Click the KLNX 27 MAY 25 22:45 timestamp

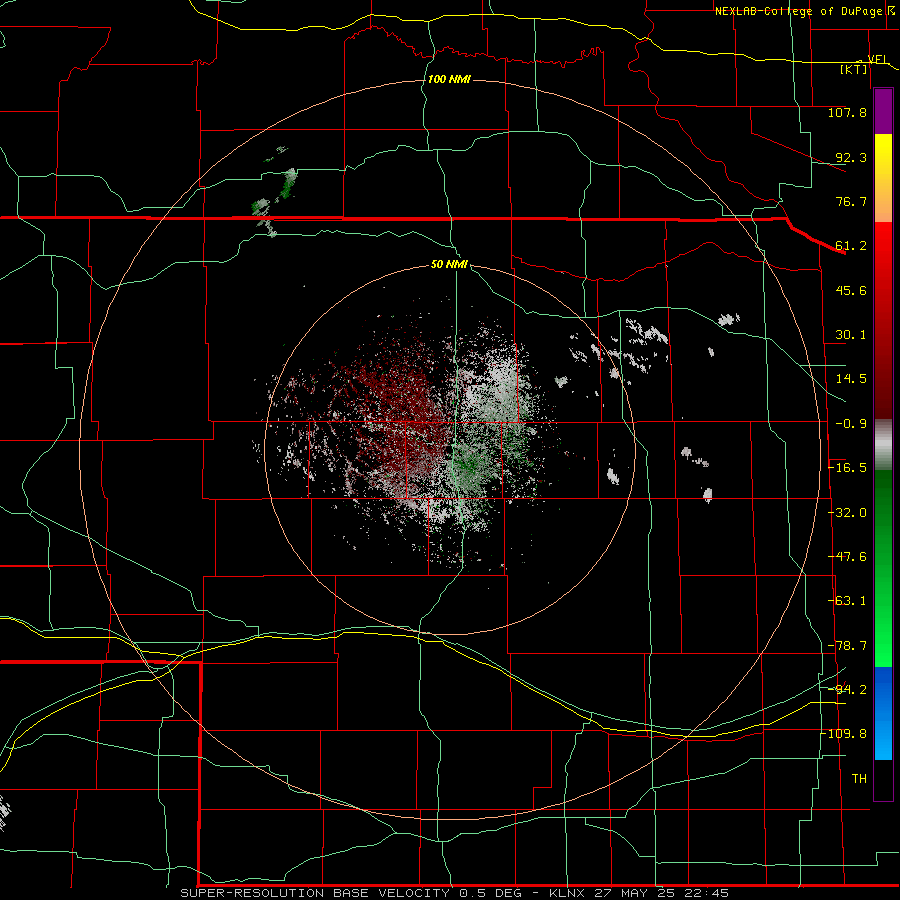[x=639, y=893]
